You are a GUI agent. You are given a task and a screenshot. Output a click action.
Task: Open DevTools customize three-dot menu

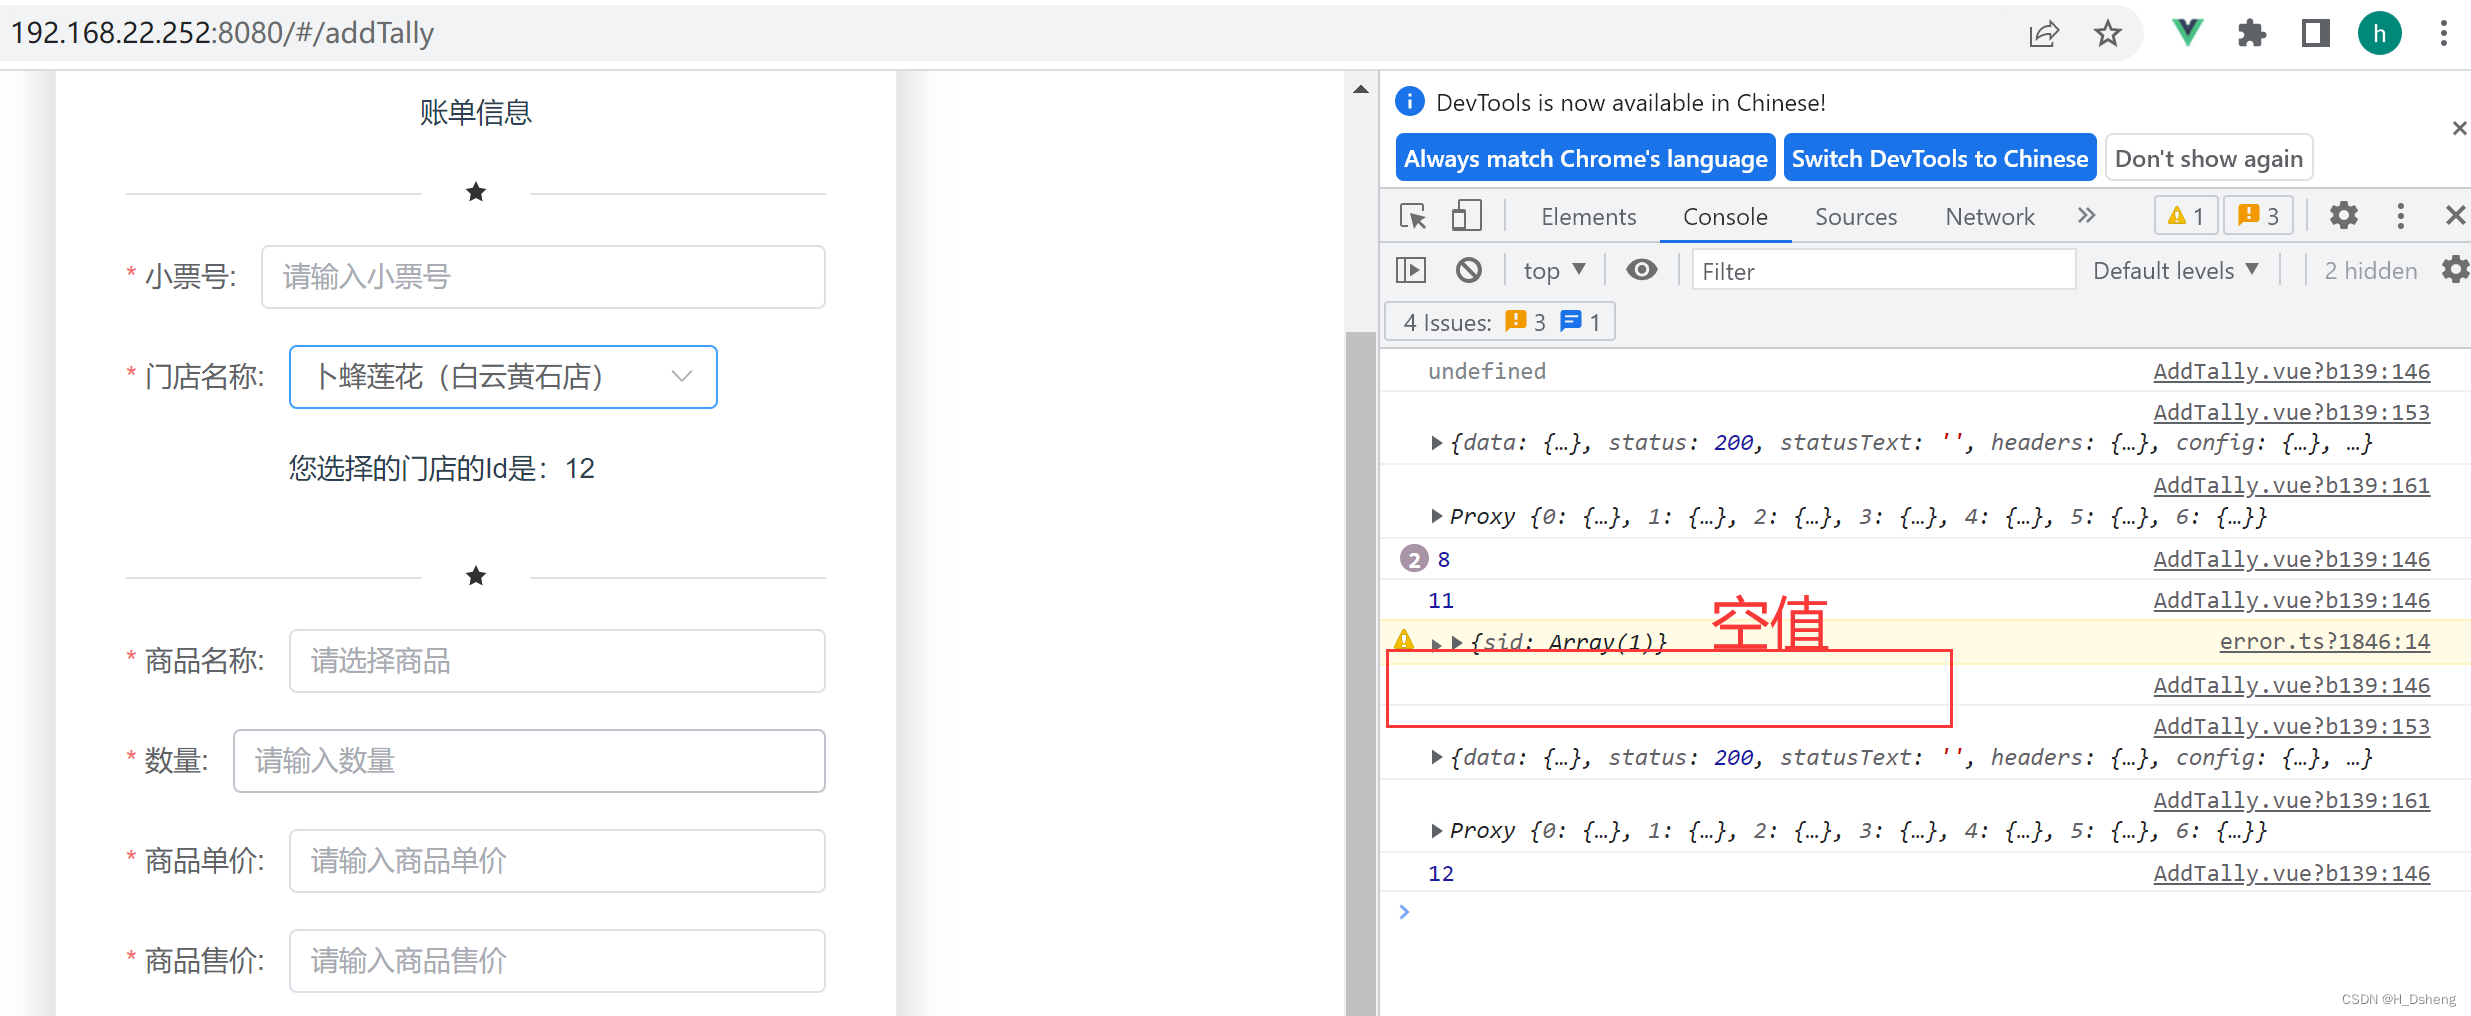point(2400,216)
